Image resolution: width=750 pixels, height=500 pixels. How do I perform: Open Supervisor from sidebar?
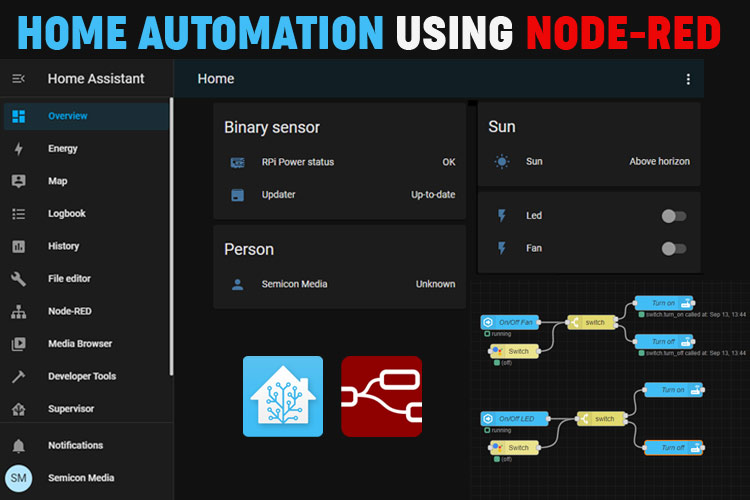86,409
